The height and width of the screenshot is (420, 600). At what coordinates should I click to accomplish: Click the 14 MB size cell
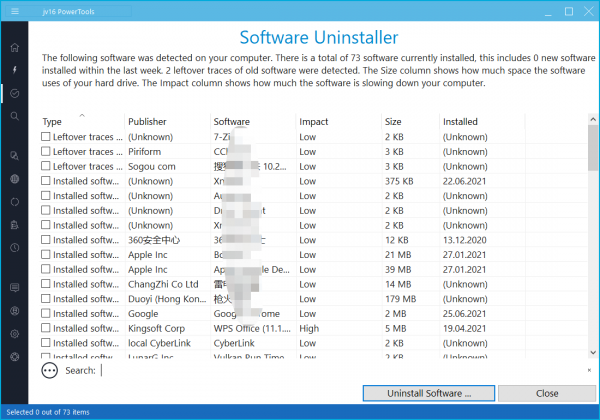(x=398, y=284)
